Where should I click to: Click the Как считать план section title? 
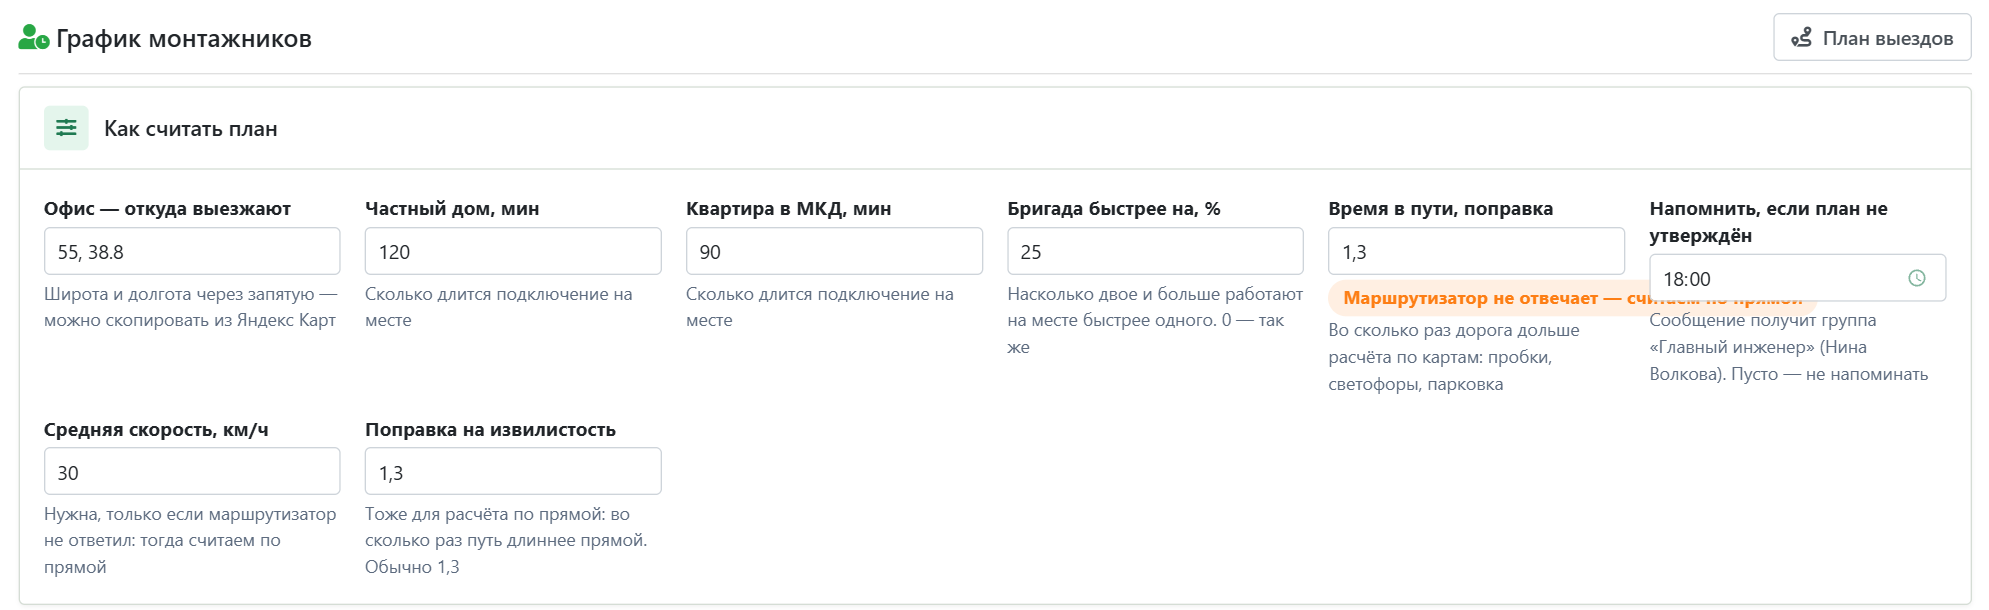pyautogui.click(x=191, y=128)
